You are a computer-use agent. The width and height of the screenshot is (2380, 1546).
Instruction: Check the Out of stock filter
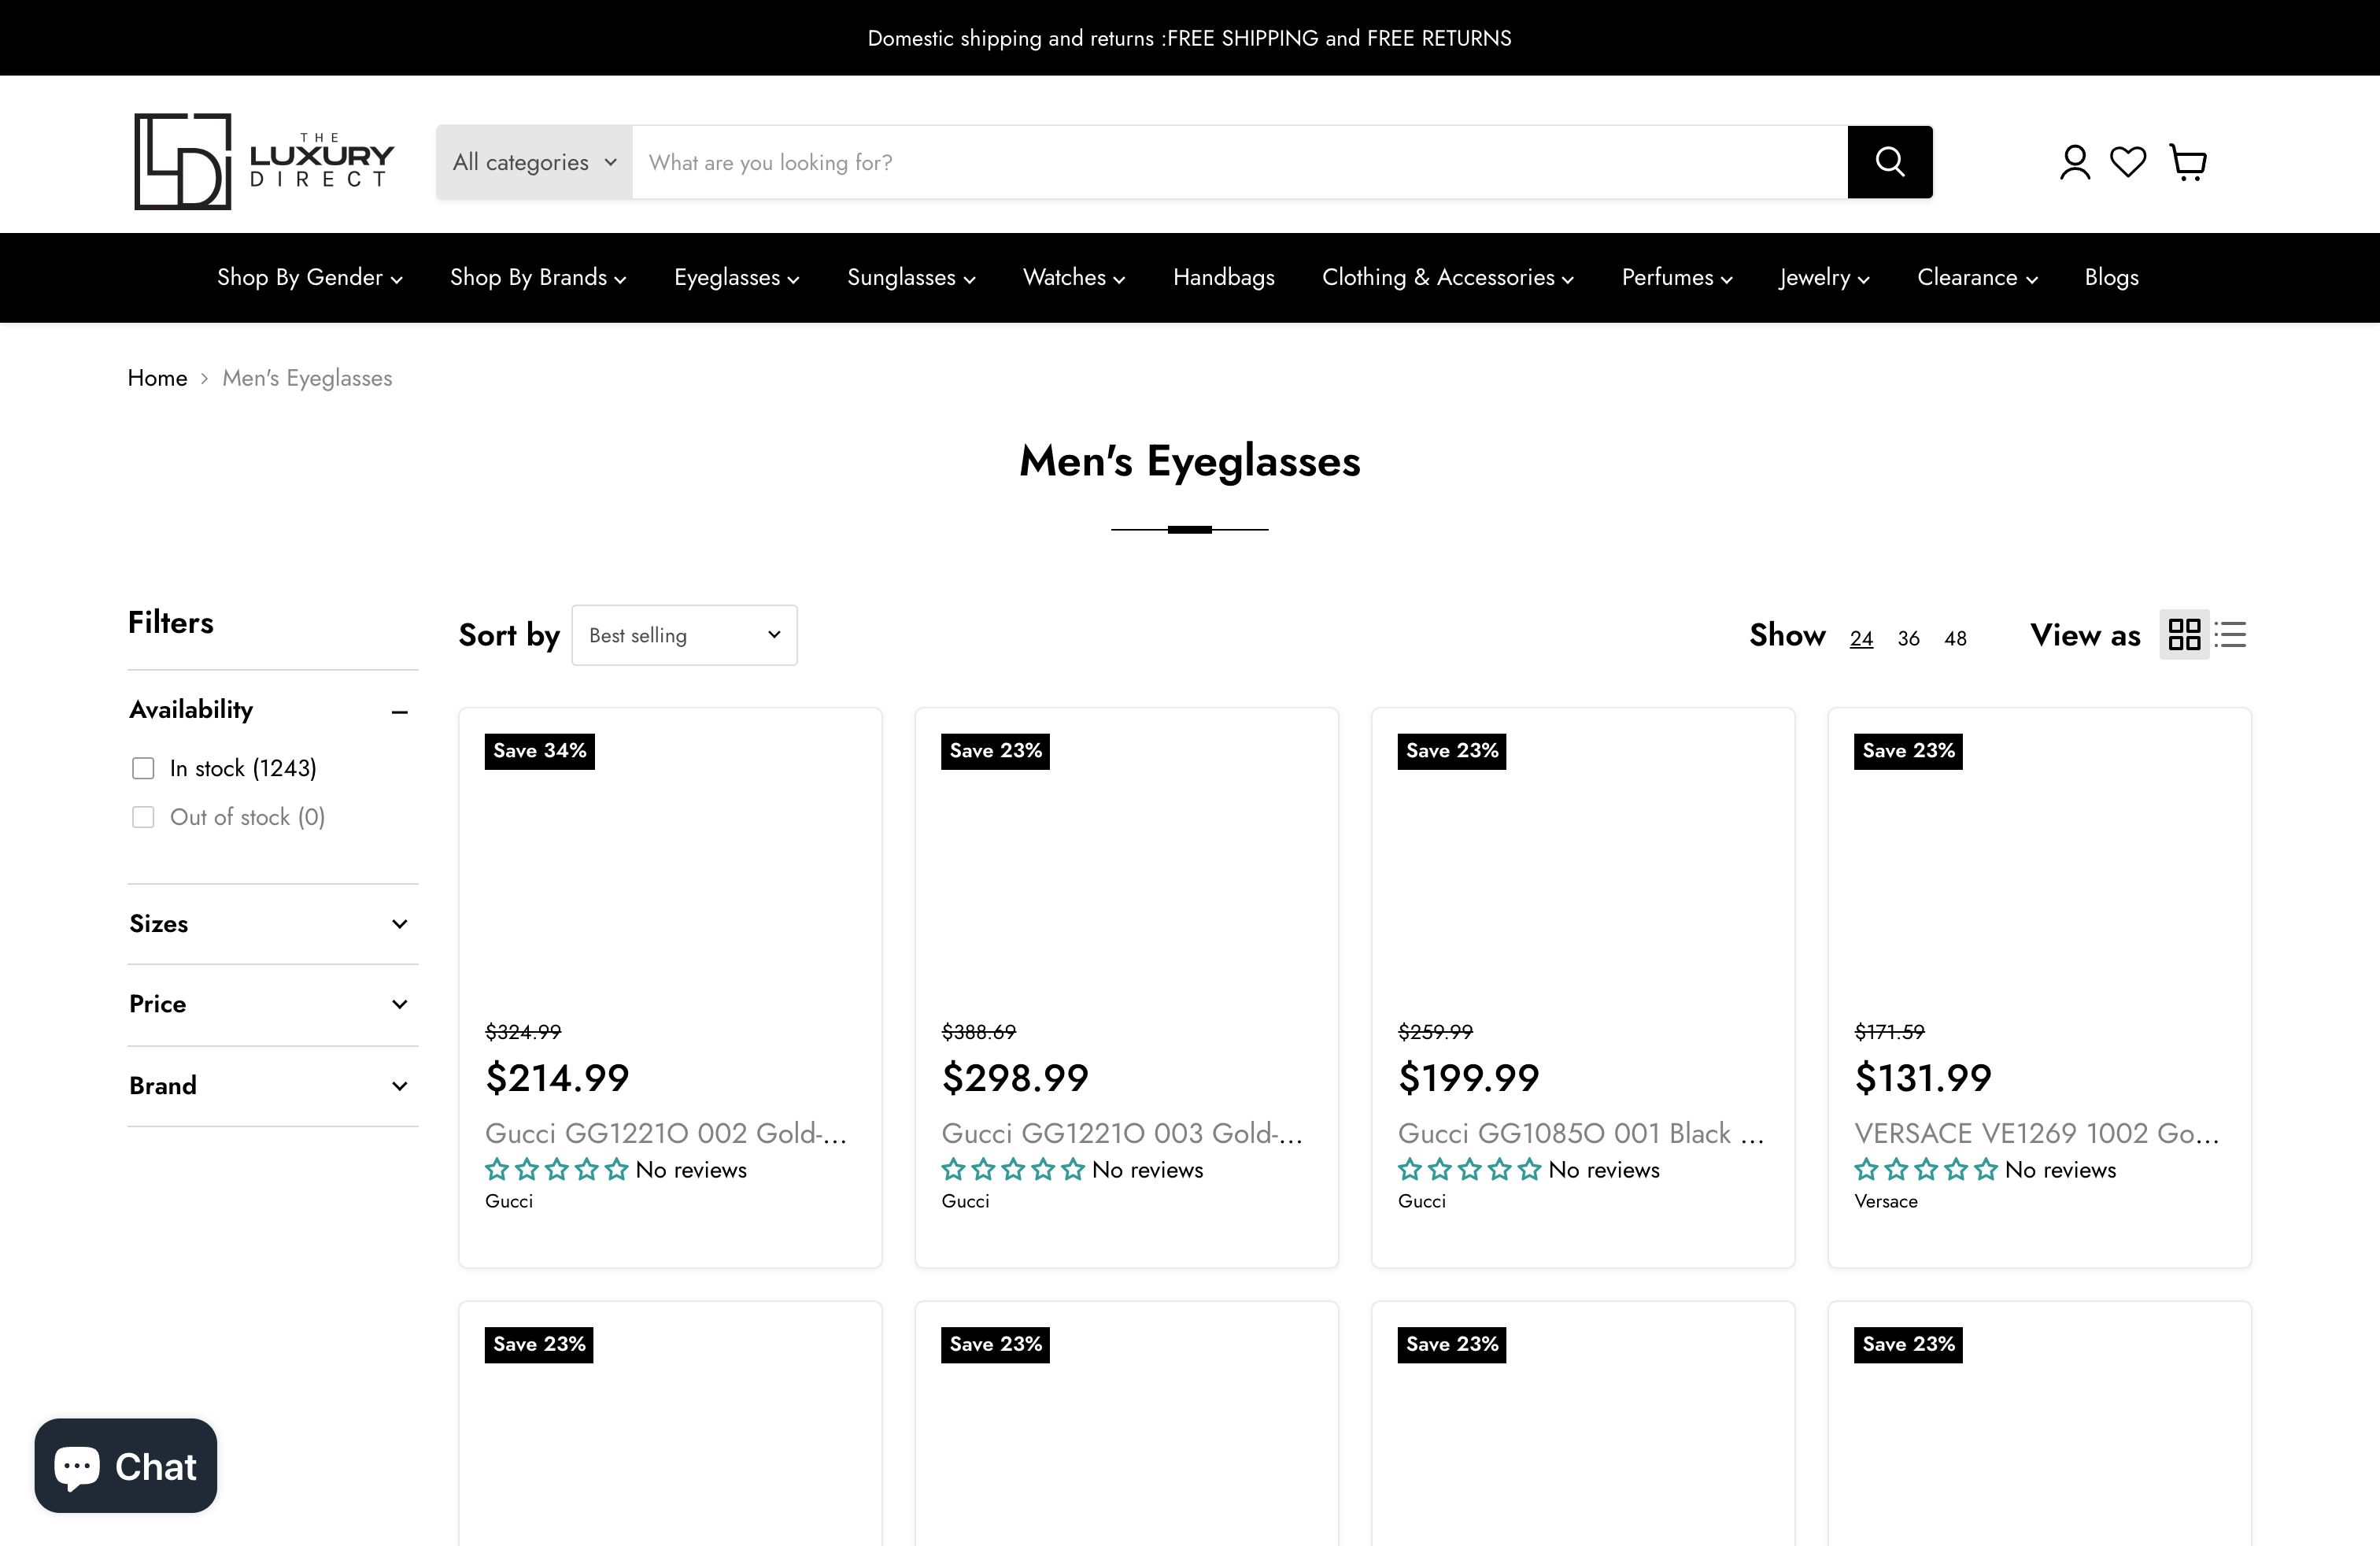(143, 816)
